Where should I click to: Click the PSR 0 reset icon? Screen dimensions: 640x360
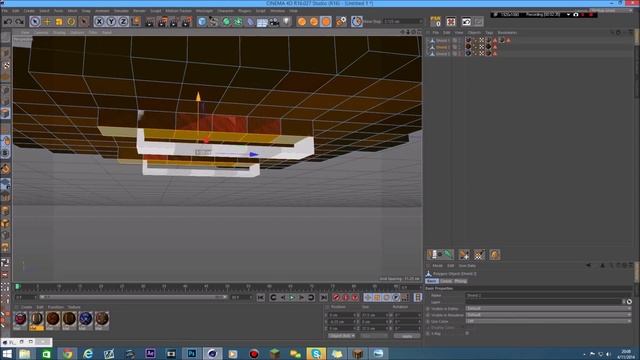coord(436,22)
